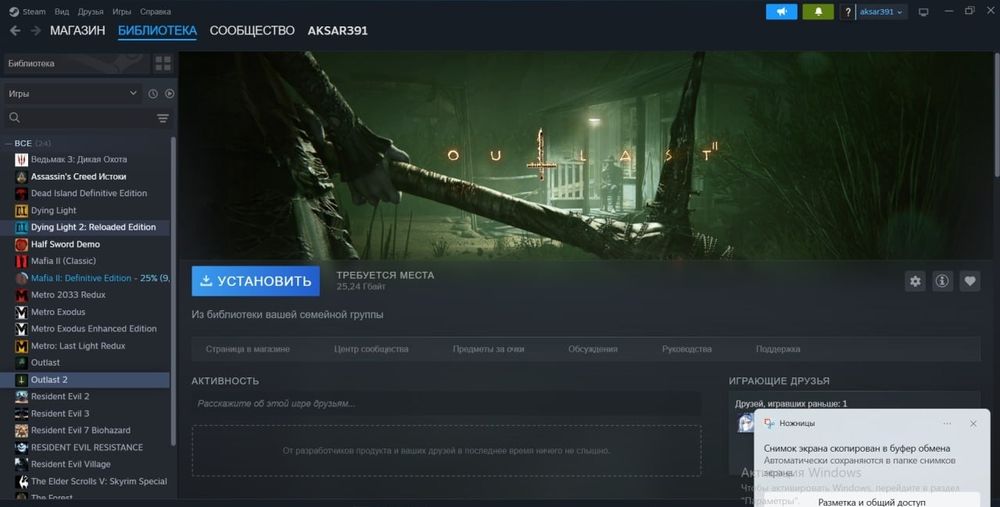1000x507 pixels.
Task: Open the AKSAR391 profile tab
Action: pos(337,31)
